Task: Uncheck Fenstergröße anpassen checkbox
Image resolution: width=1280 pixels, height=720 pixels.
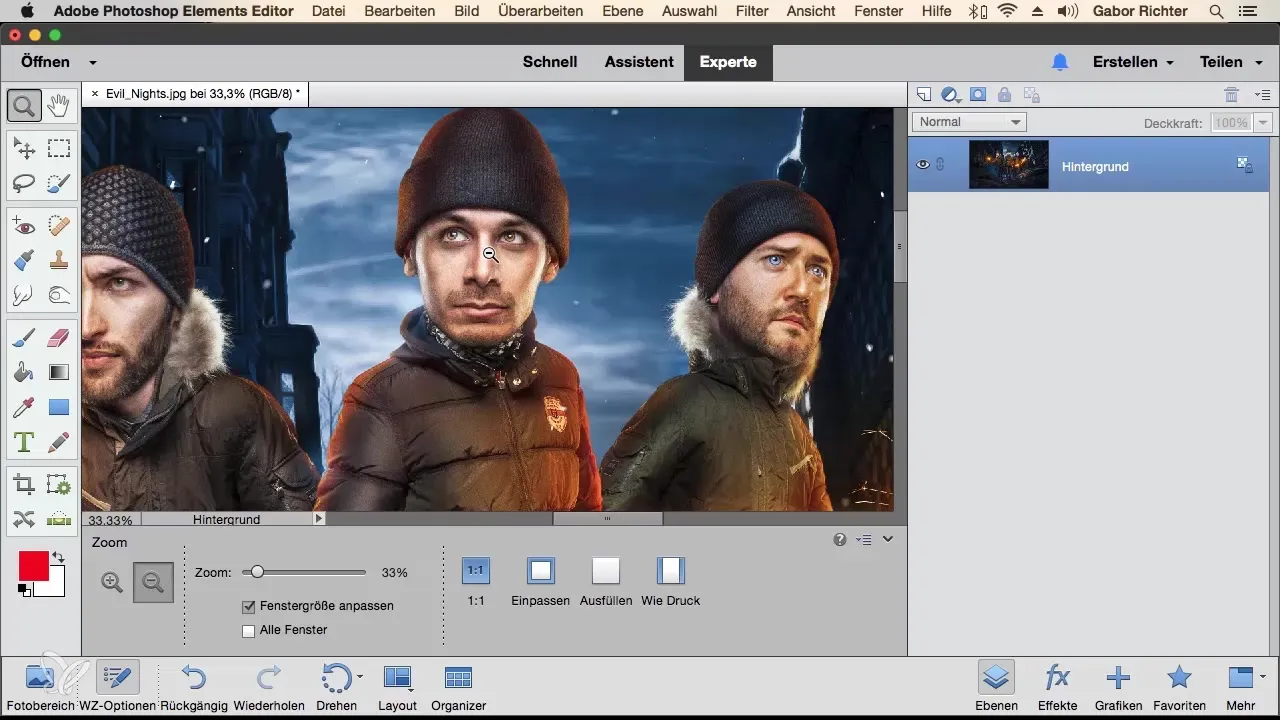Action: click(x=249, y=606)
